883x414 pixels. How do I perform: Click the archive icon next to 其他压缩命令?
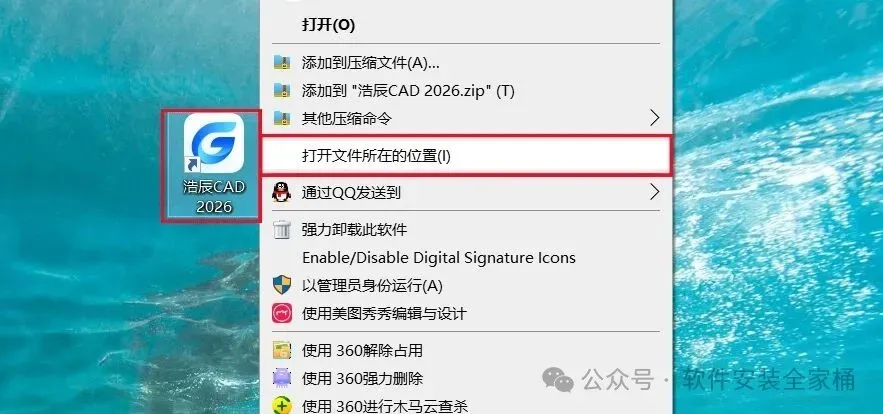(282, 118)
